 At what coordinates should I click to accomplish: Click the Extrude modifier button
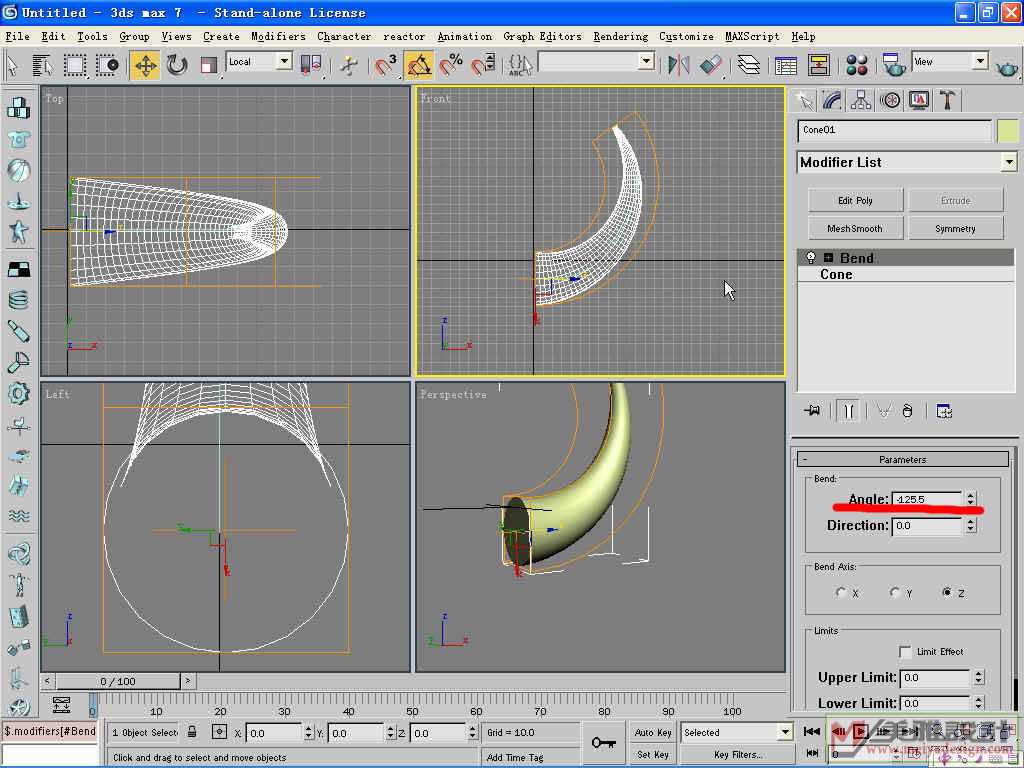pos(955,200)
